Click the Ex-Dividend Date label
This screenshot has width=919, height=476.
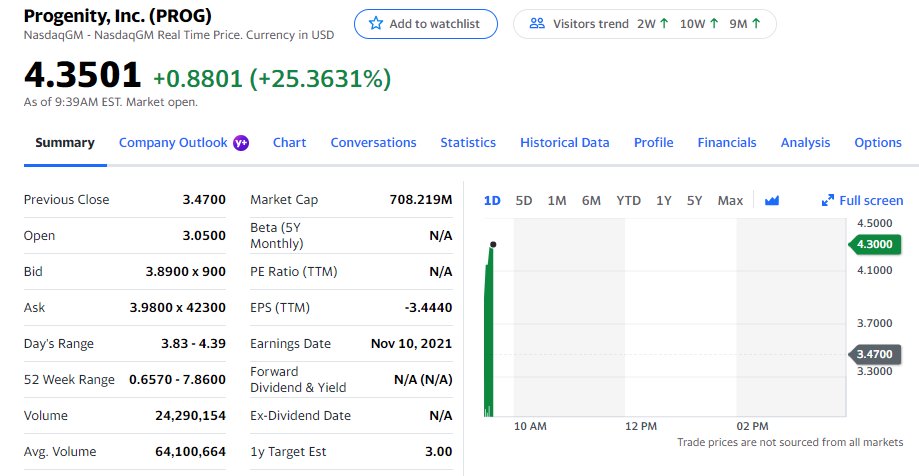[301, 416]
